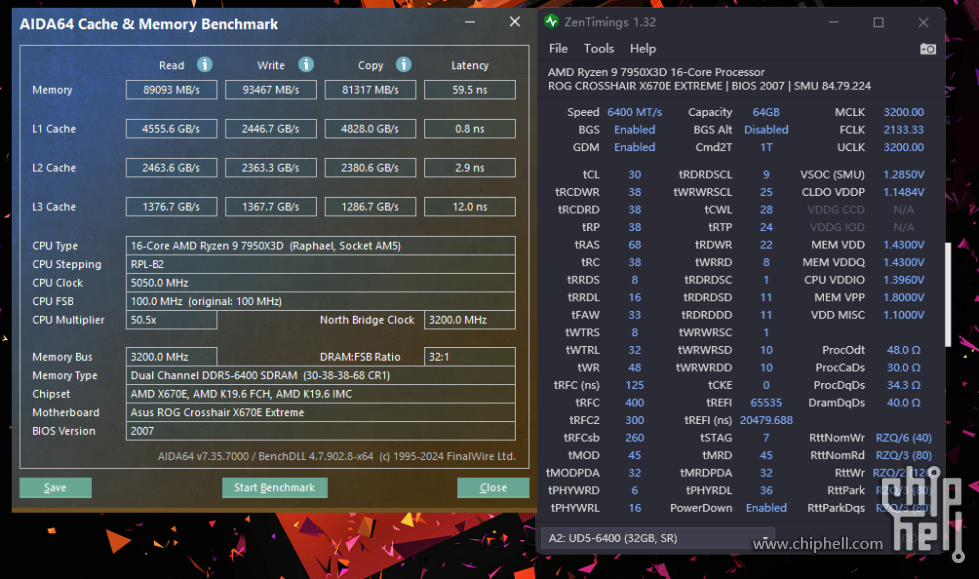Click the DRAM:FSB Ratio 32:1 field
This screenshot has height=579, width=979.
[470, 357]
